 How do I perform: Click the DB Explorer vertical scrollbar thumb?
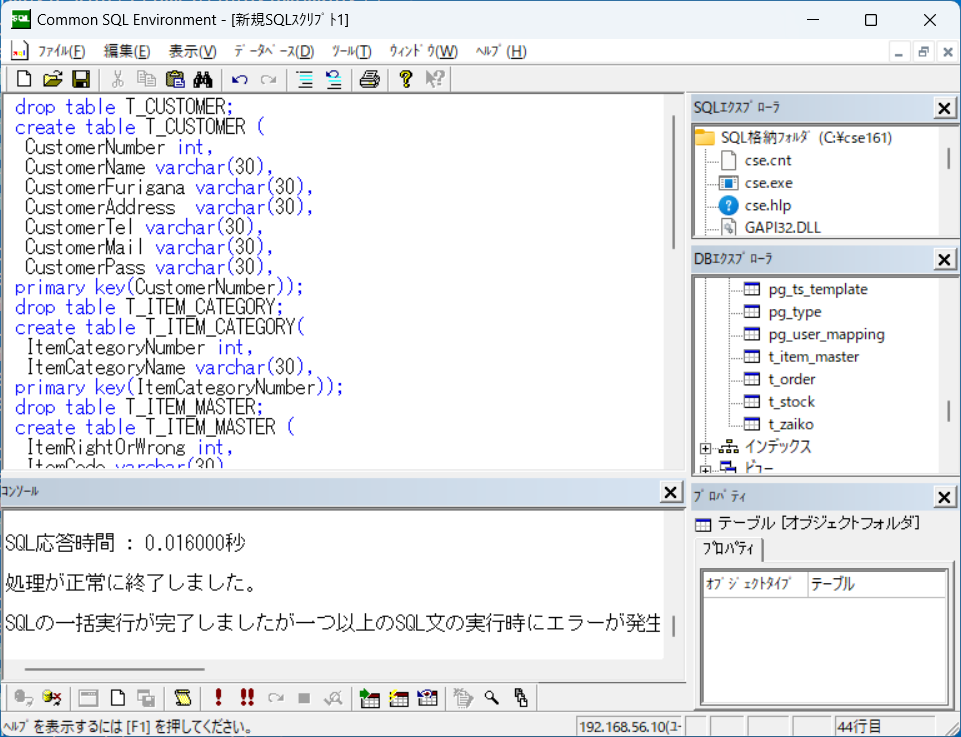[x=949, y=410]
